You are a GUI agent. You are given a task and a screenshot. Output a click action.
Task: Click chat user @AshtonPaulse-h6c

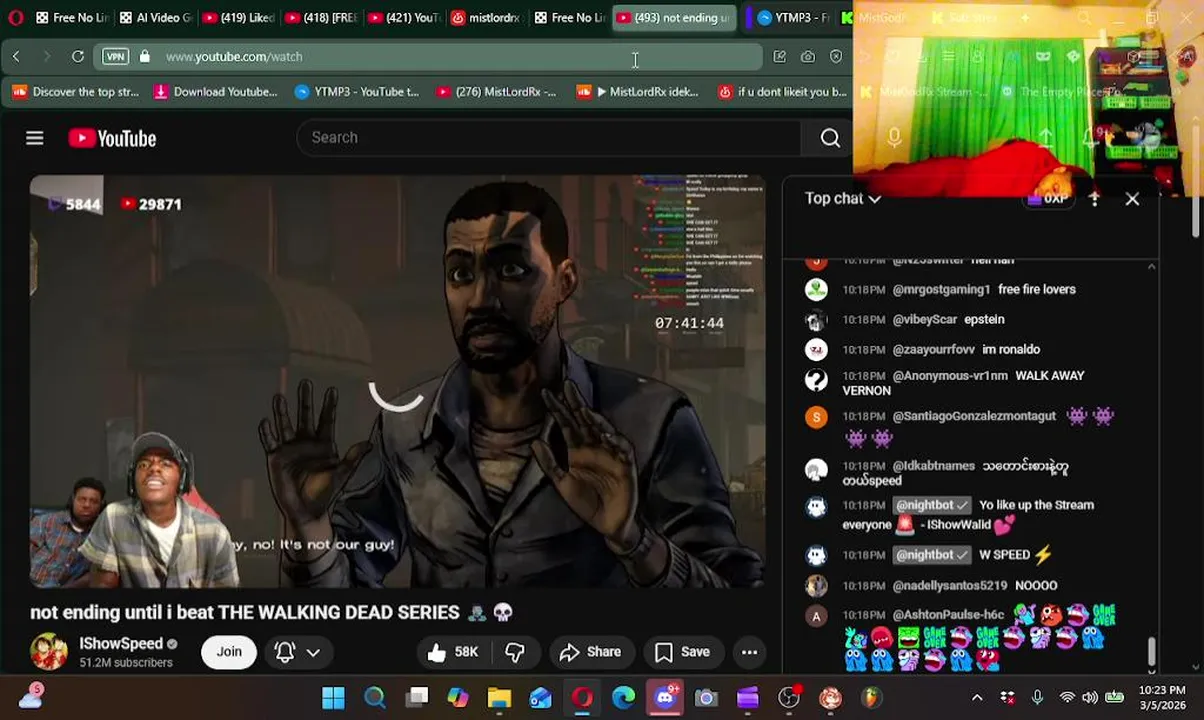pyautogui.click(x=948, y=615)
